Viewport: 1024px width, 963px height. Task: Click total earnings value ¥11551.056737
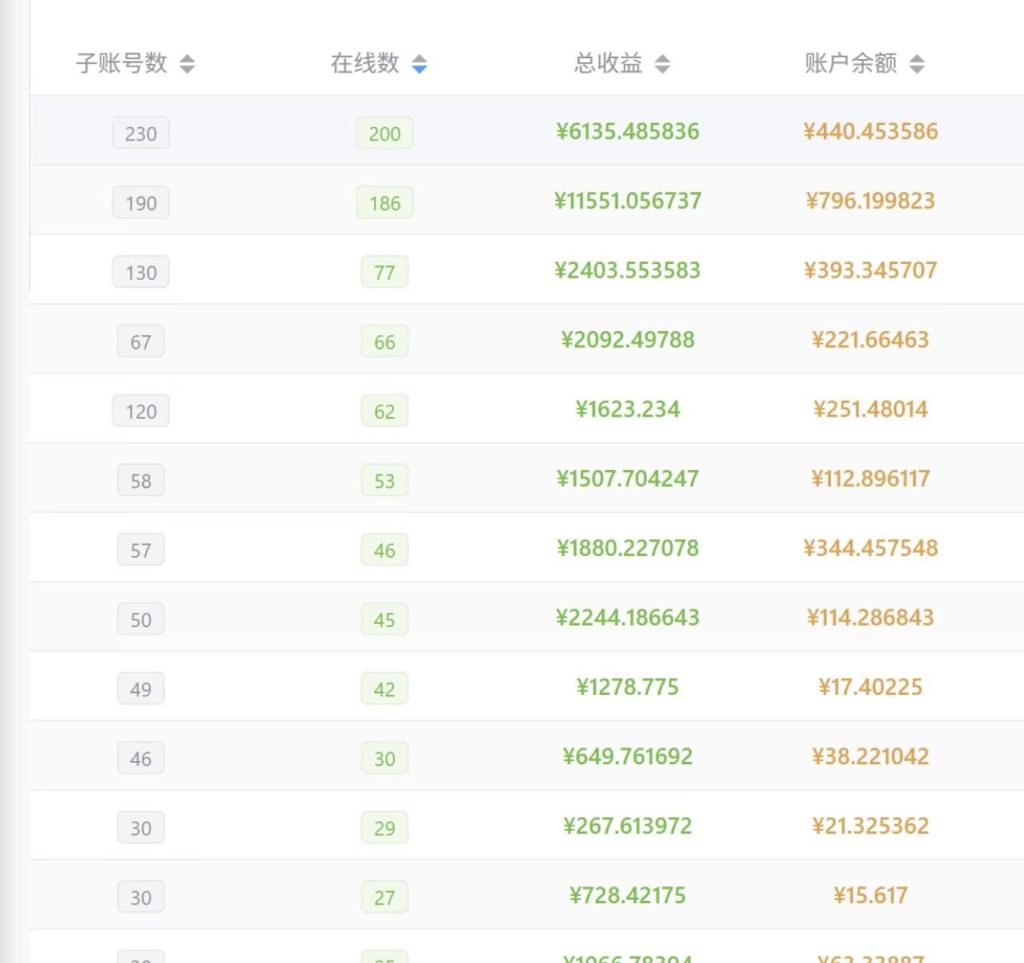click(x=628, y=201)
